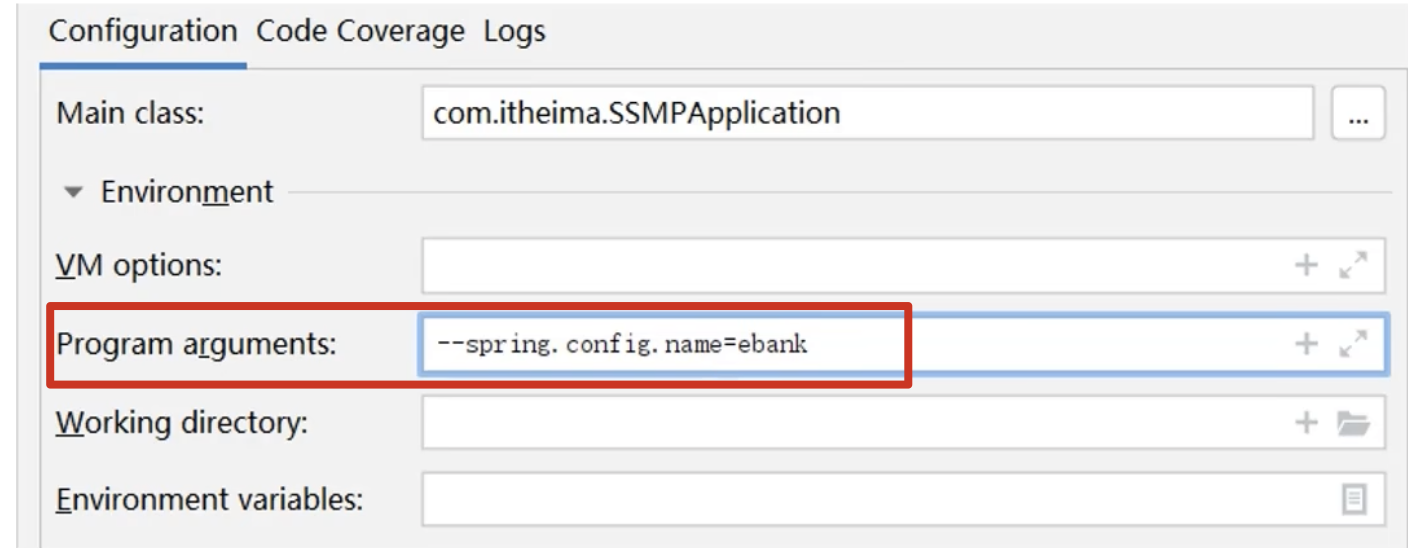Open the Code Coverage tab
The height and width of the screenshot is (548, 1408).
tap(360, 31)
